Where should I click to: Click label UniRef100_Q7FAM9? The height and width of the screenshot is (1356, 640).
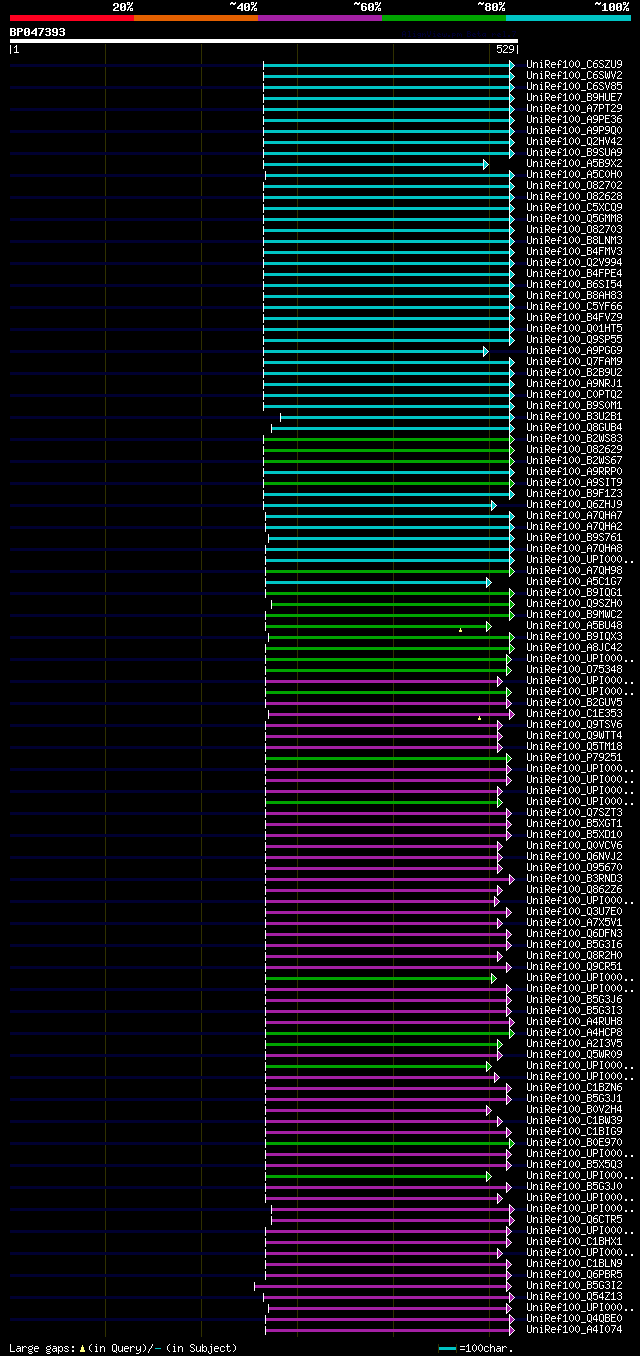point(574,361)
